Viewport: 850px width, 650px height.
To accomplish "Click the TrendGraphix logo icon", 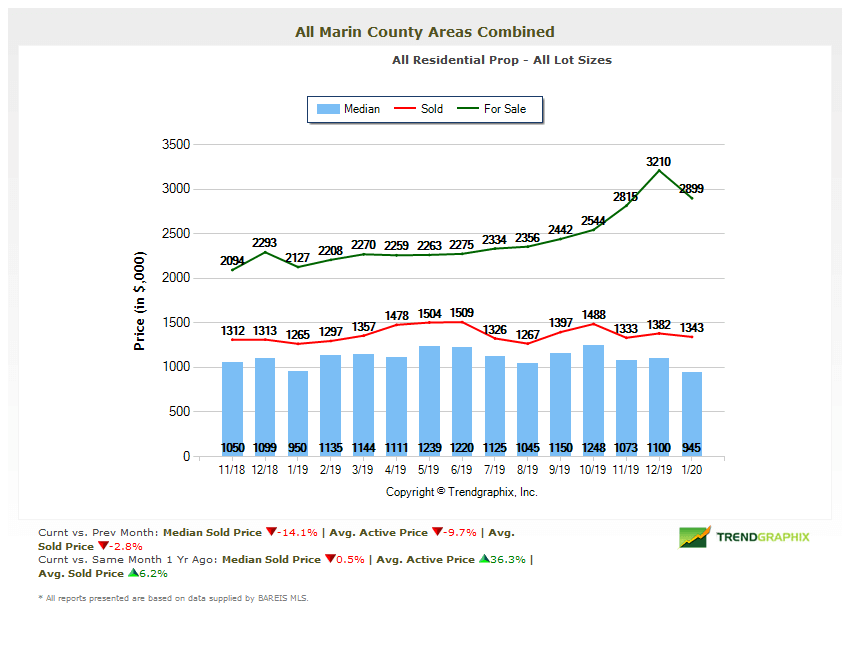I will (694, 537).
